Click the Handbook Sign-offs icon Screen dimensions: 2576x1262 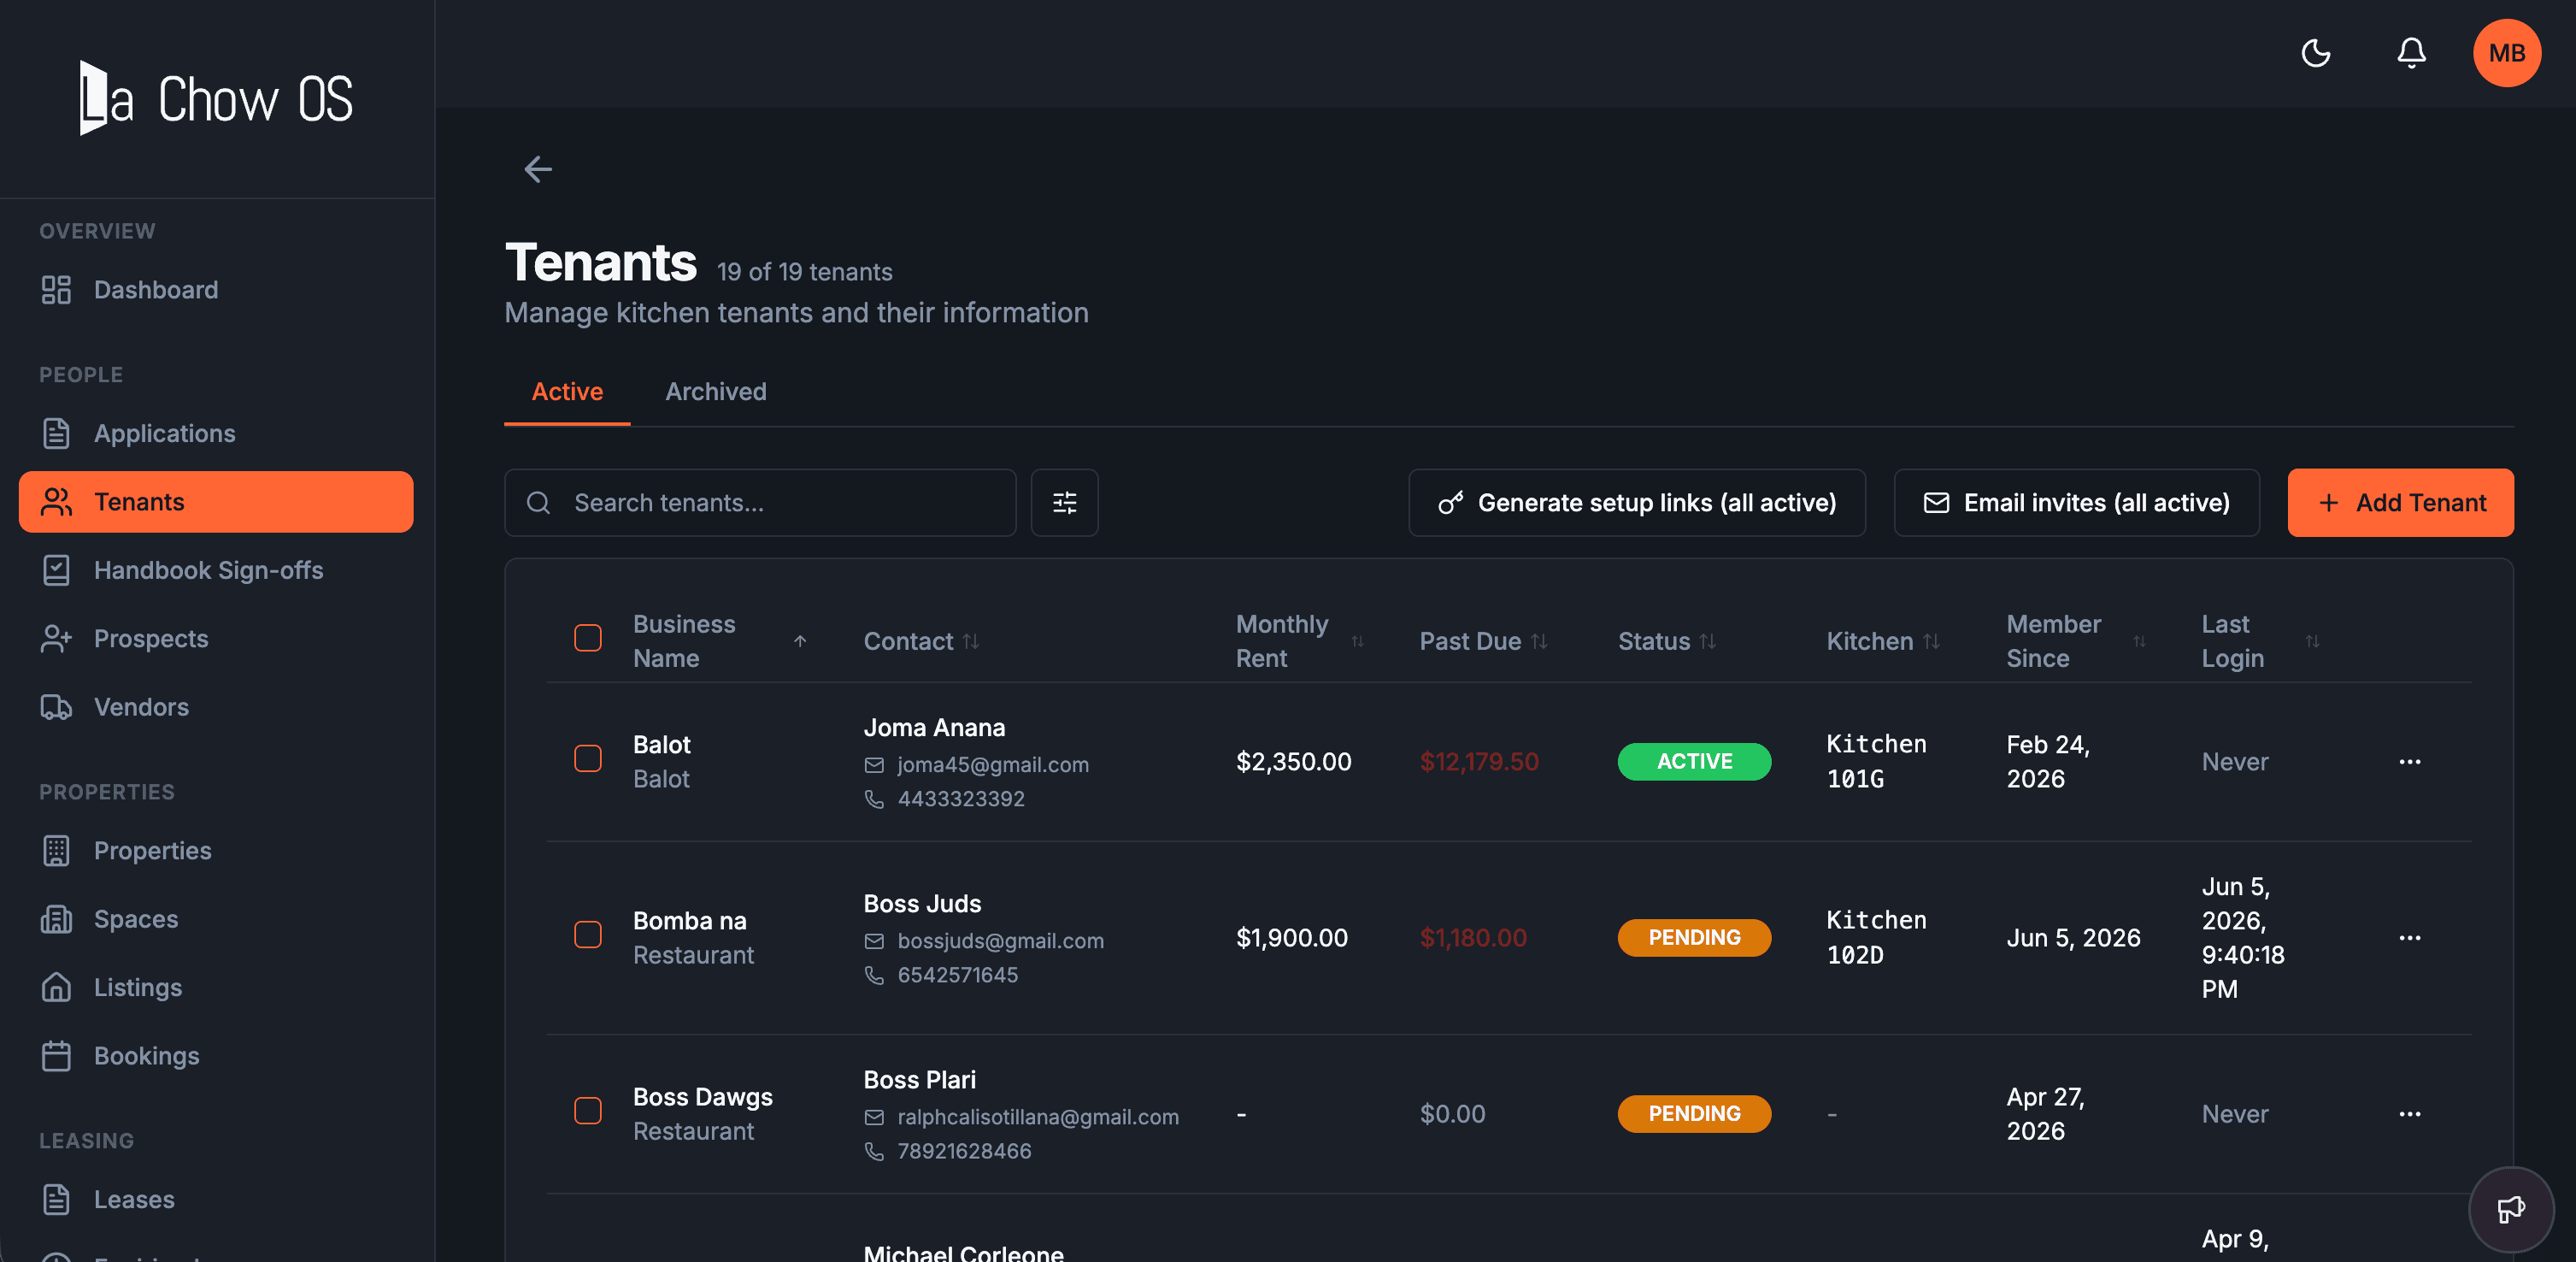coord(56,570)
